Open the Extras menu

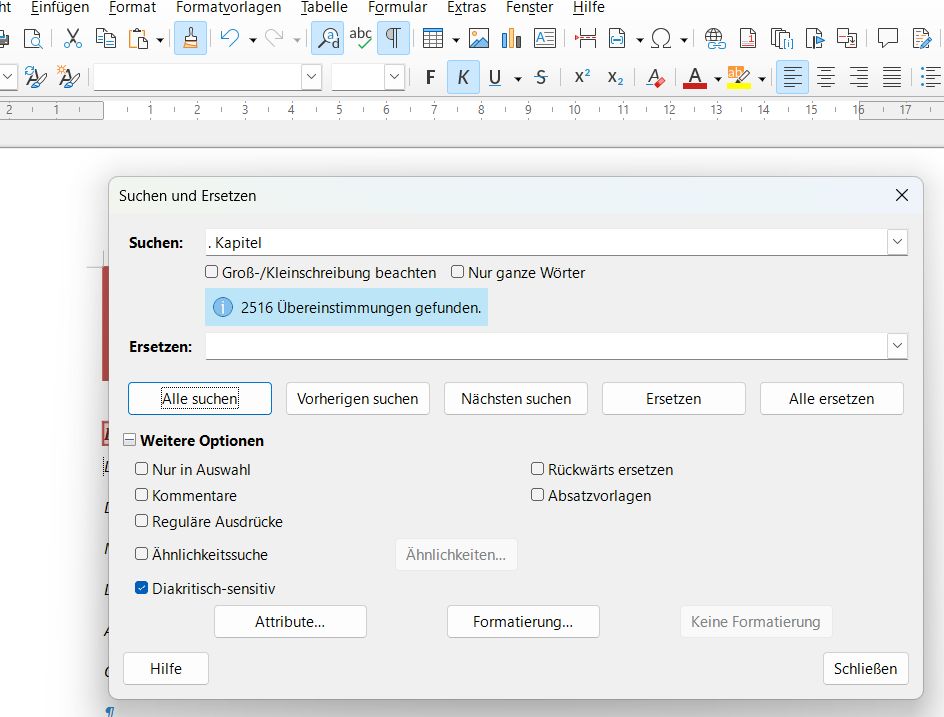point(466,8)
